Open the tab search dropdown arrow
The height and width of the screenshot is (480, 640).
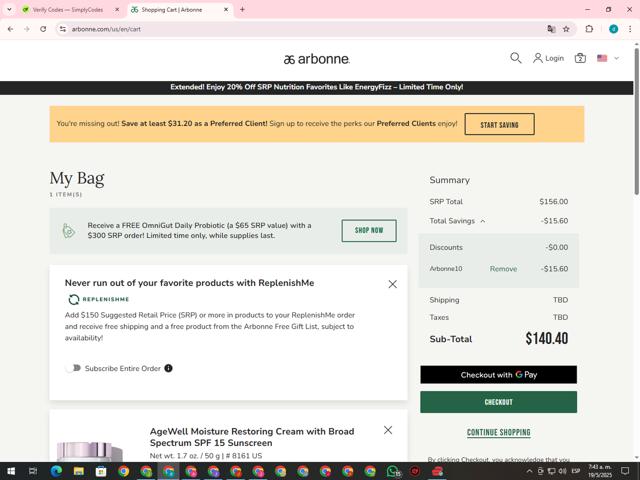point(9,9)
